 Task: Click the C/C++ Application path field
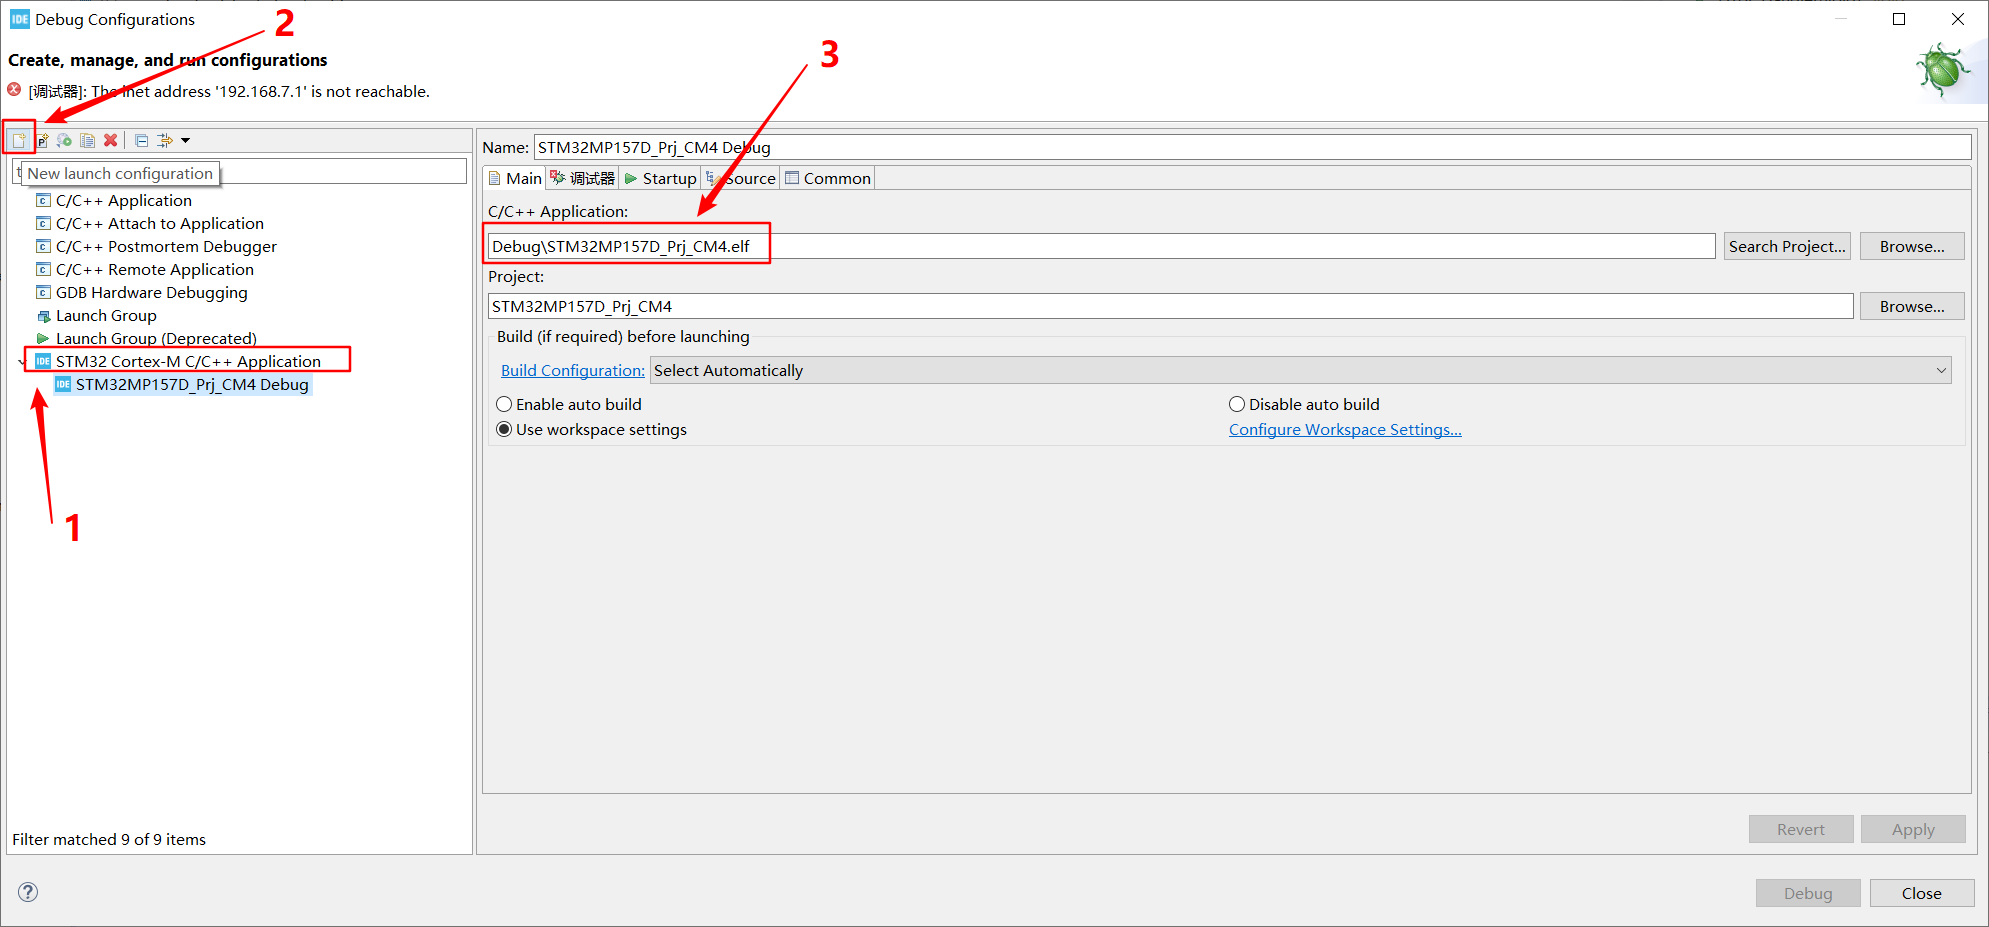point(1101,246)
